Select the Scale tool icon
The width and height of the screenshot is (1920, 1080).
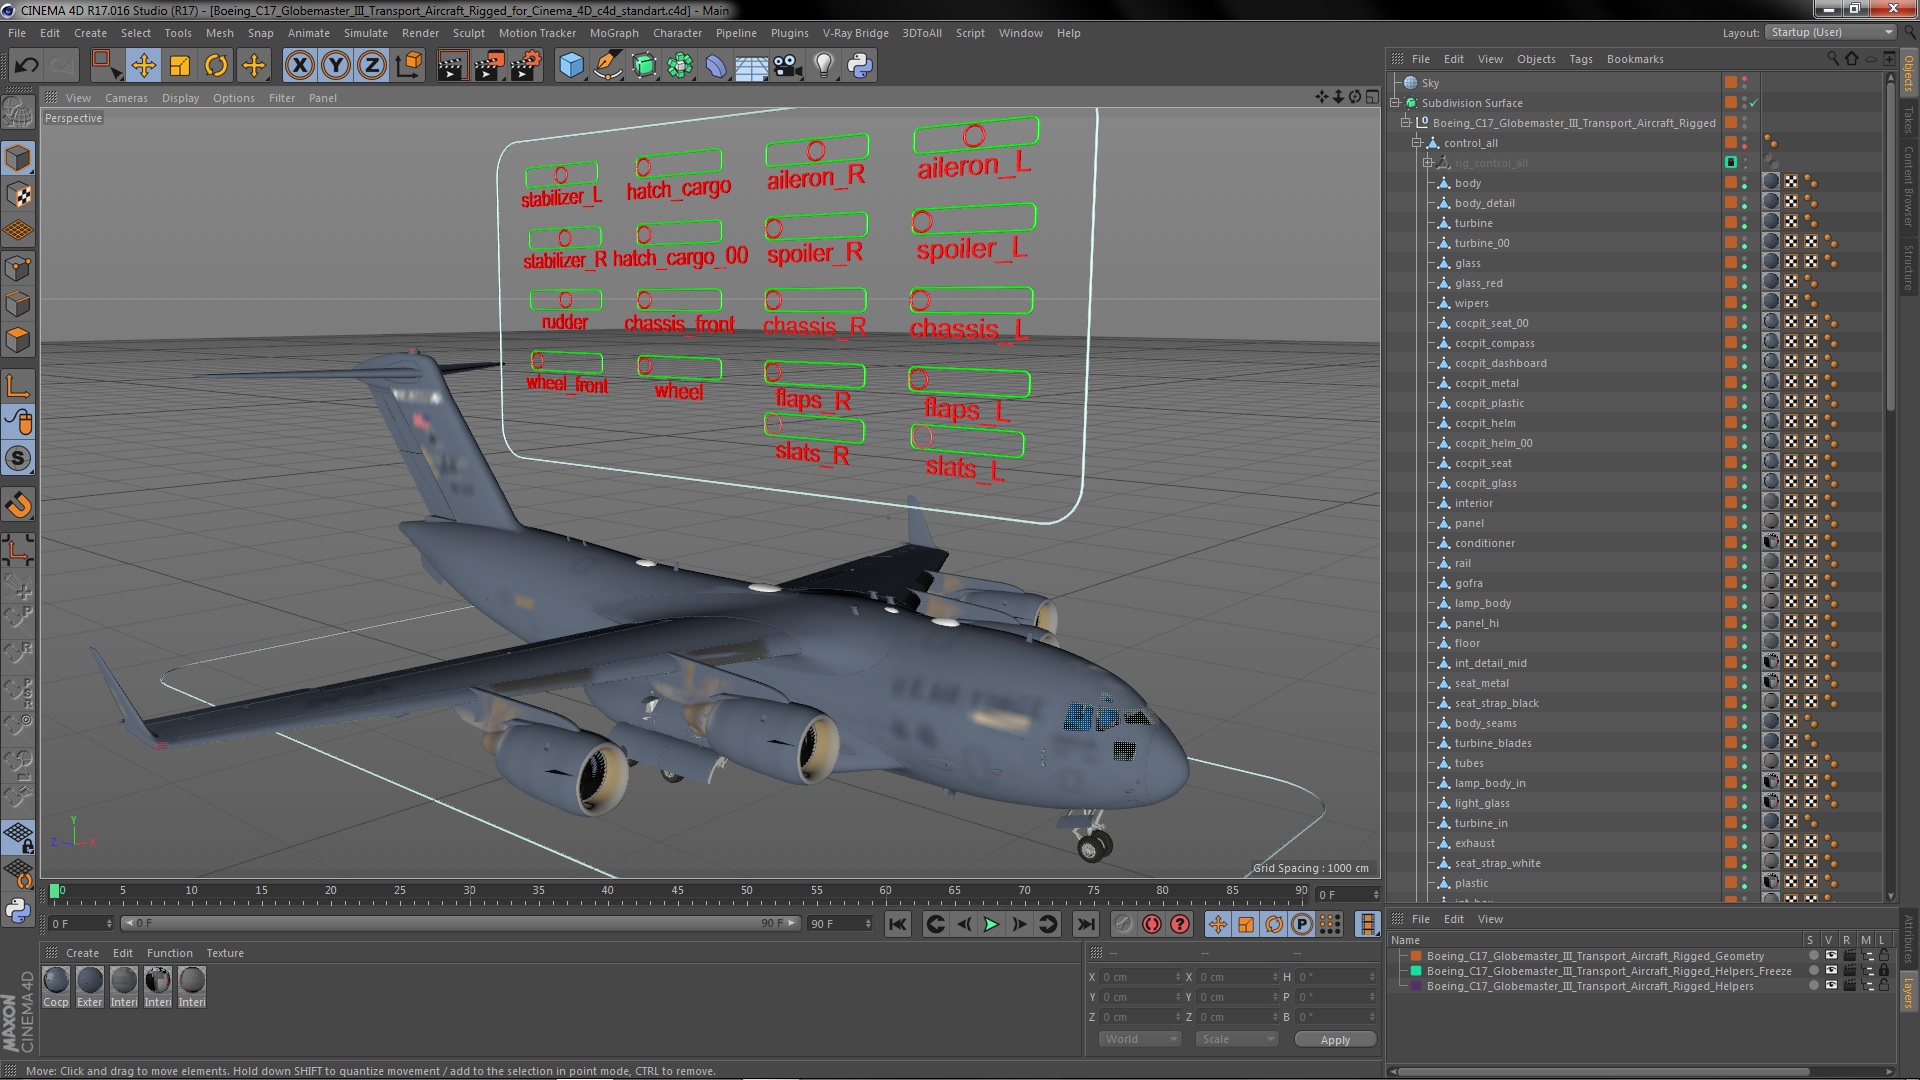click(180, 66)
